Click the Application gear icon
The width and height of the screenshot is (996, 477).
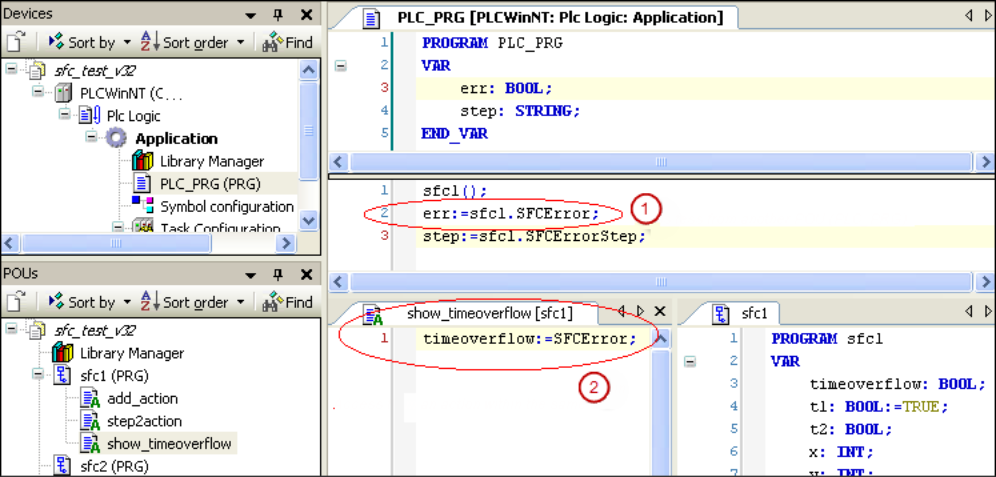[117, 138]
